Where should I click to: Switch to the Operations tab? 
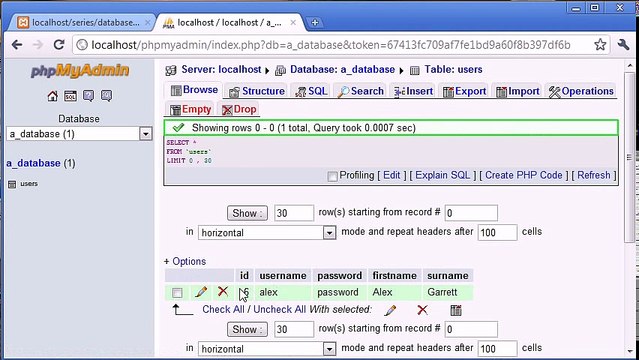[581, 91]
